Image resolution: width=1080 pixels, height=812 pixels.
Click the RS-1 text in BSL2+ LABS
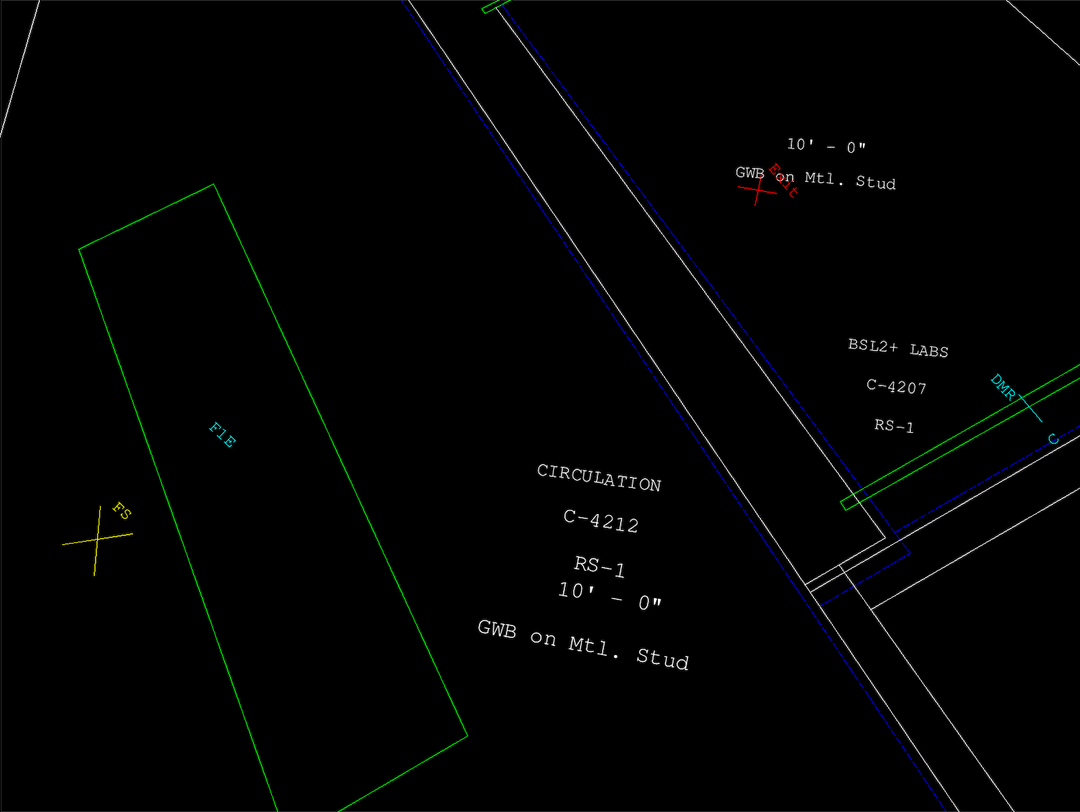[895, 426]
